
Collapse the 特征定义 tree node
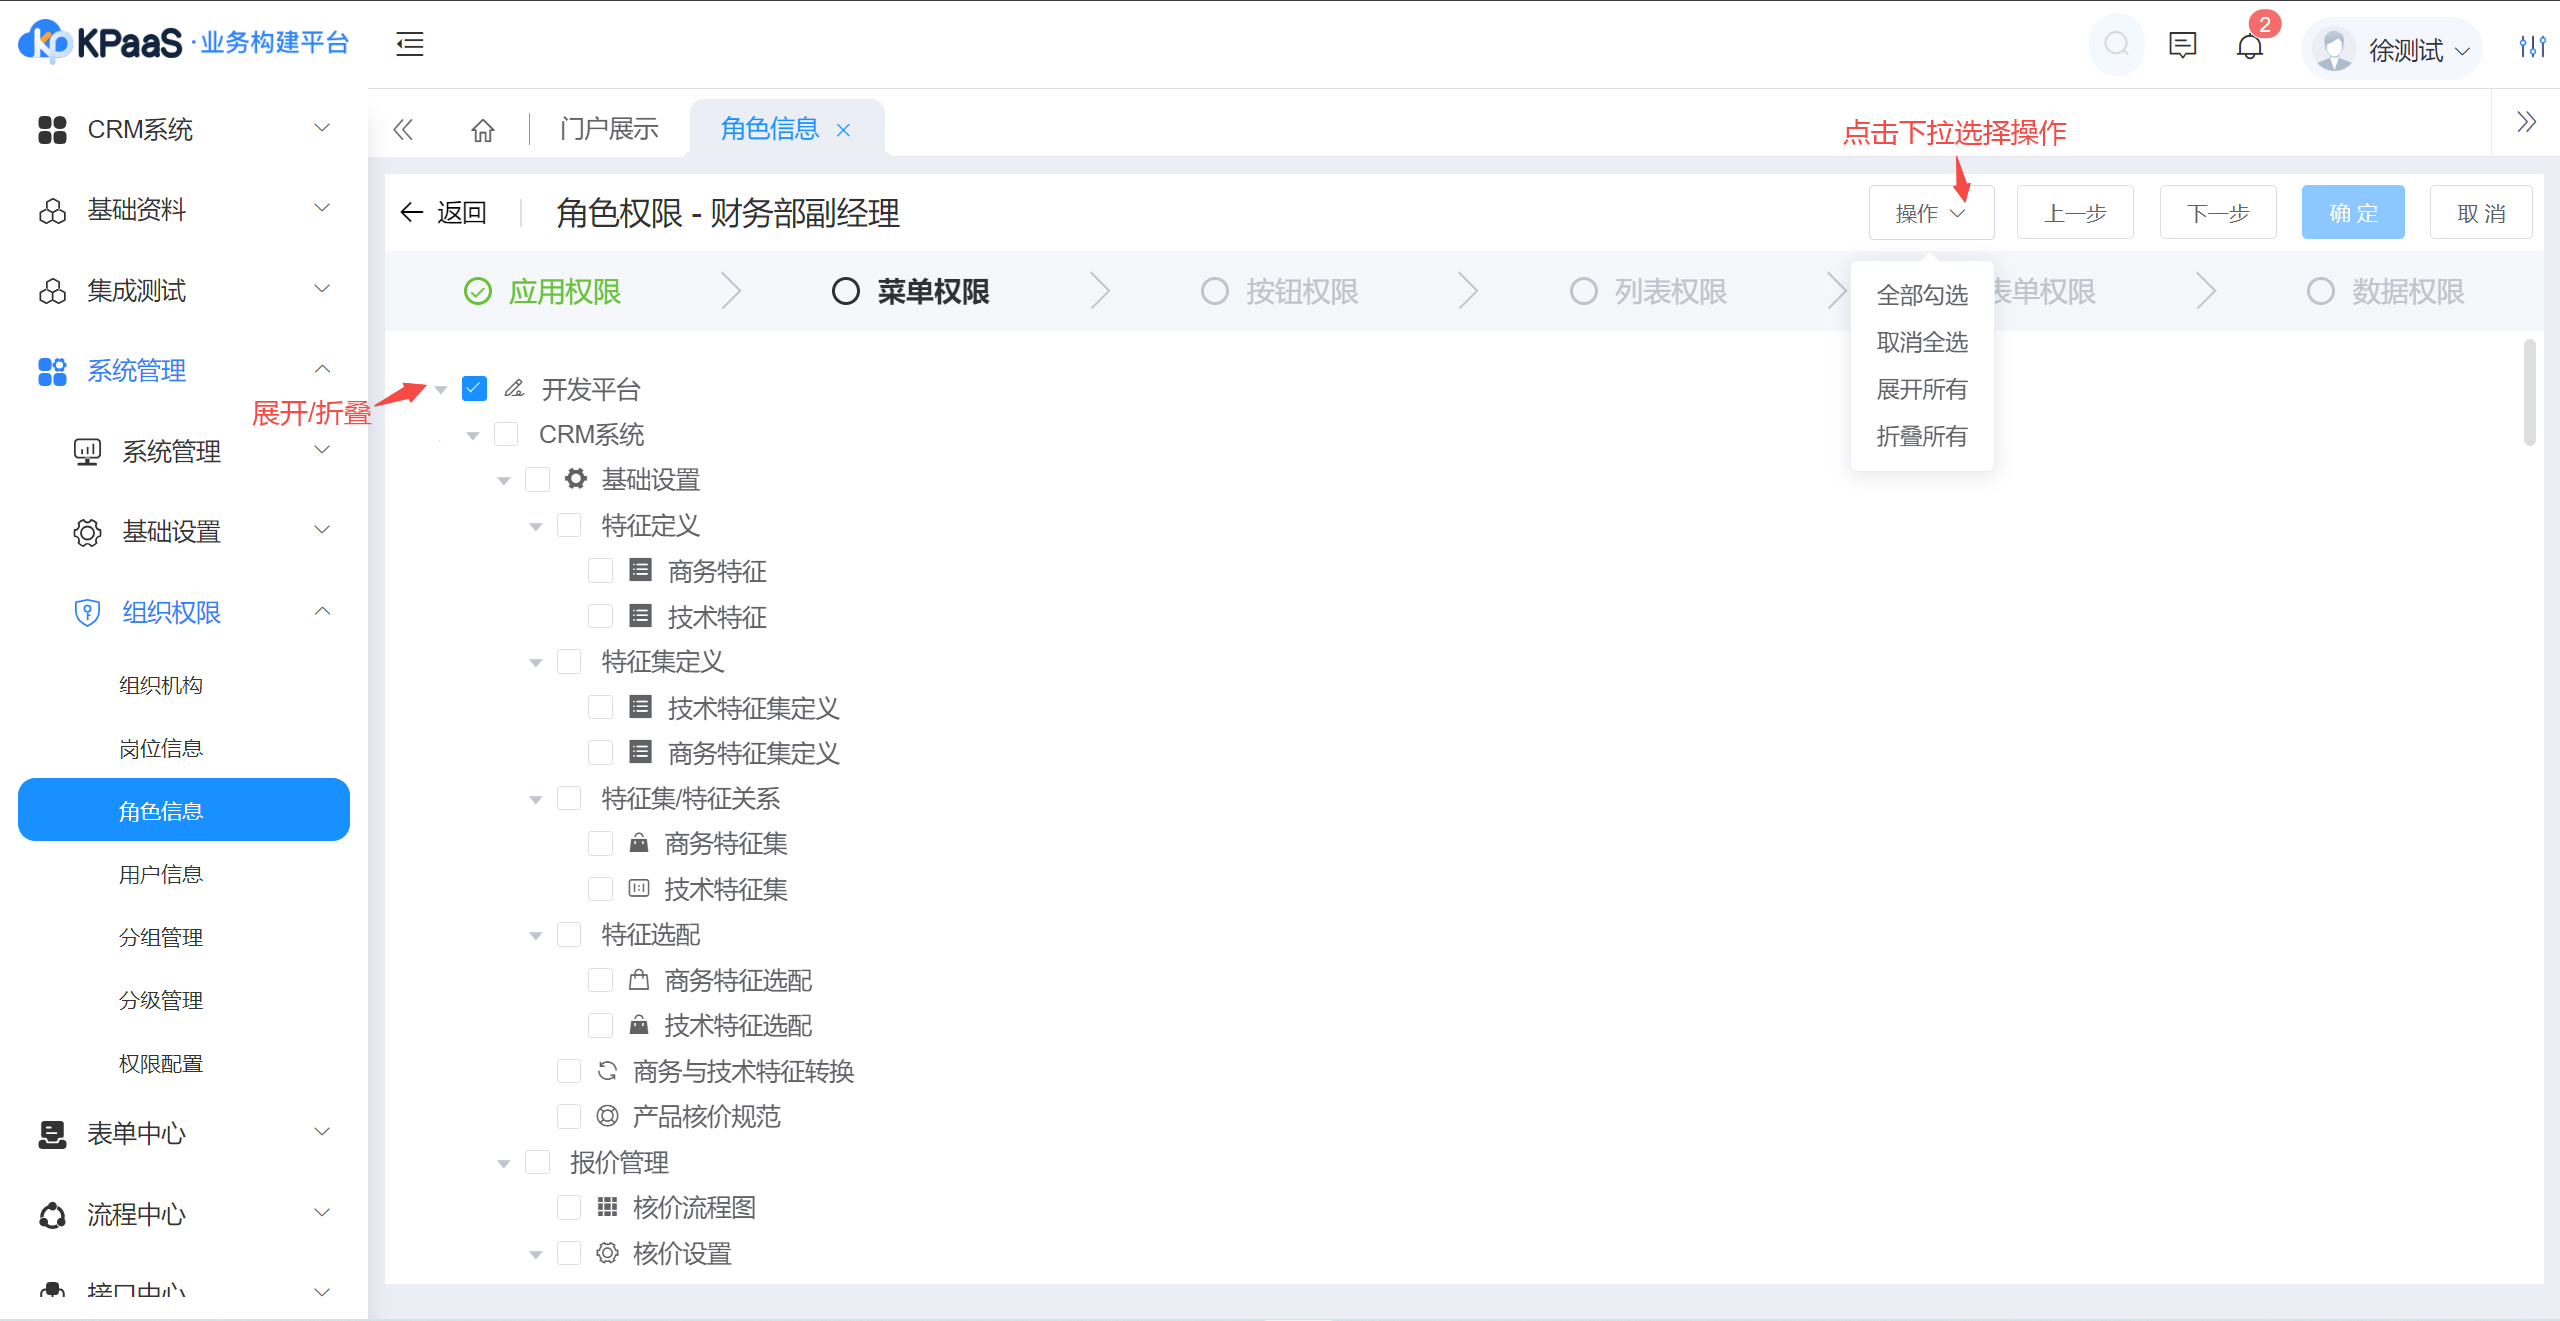tap(536, 526)
